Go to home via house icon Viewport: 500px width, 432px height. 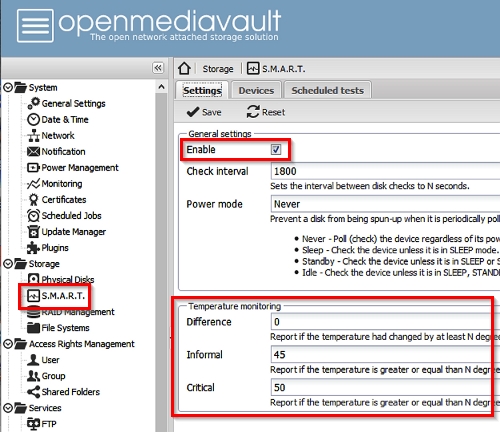184,68
